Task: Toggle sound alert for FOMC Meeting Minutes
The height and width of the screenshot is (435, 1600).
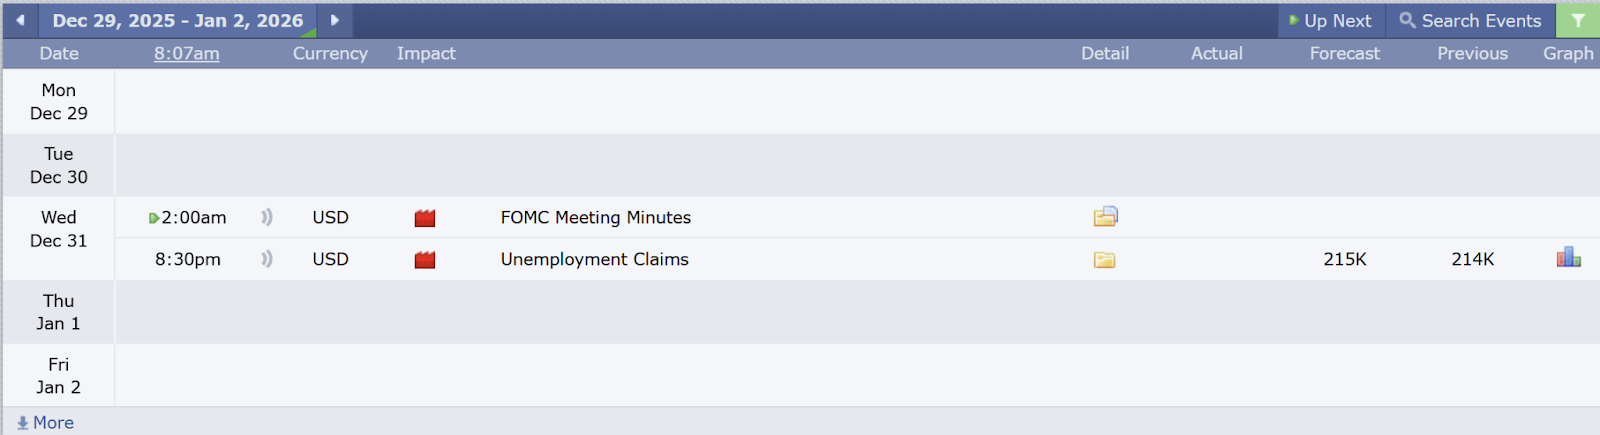Action: (x=267, y=217)
